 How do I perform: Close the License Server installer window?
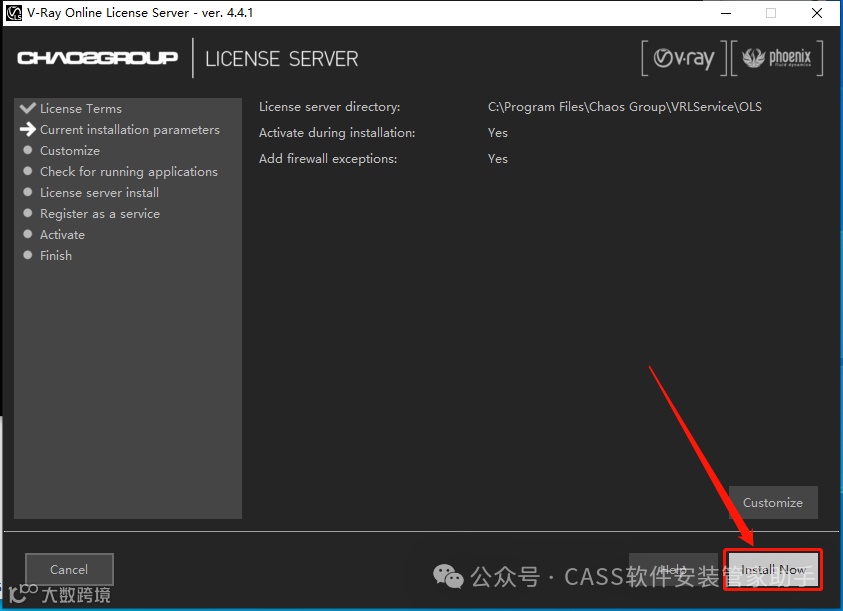pos(817,13)
